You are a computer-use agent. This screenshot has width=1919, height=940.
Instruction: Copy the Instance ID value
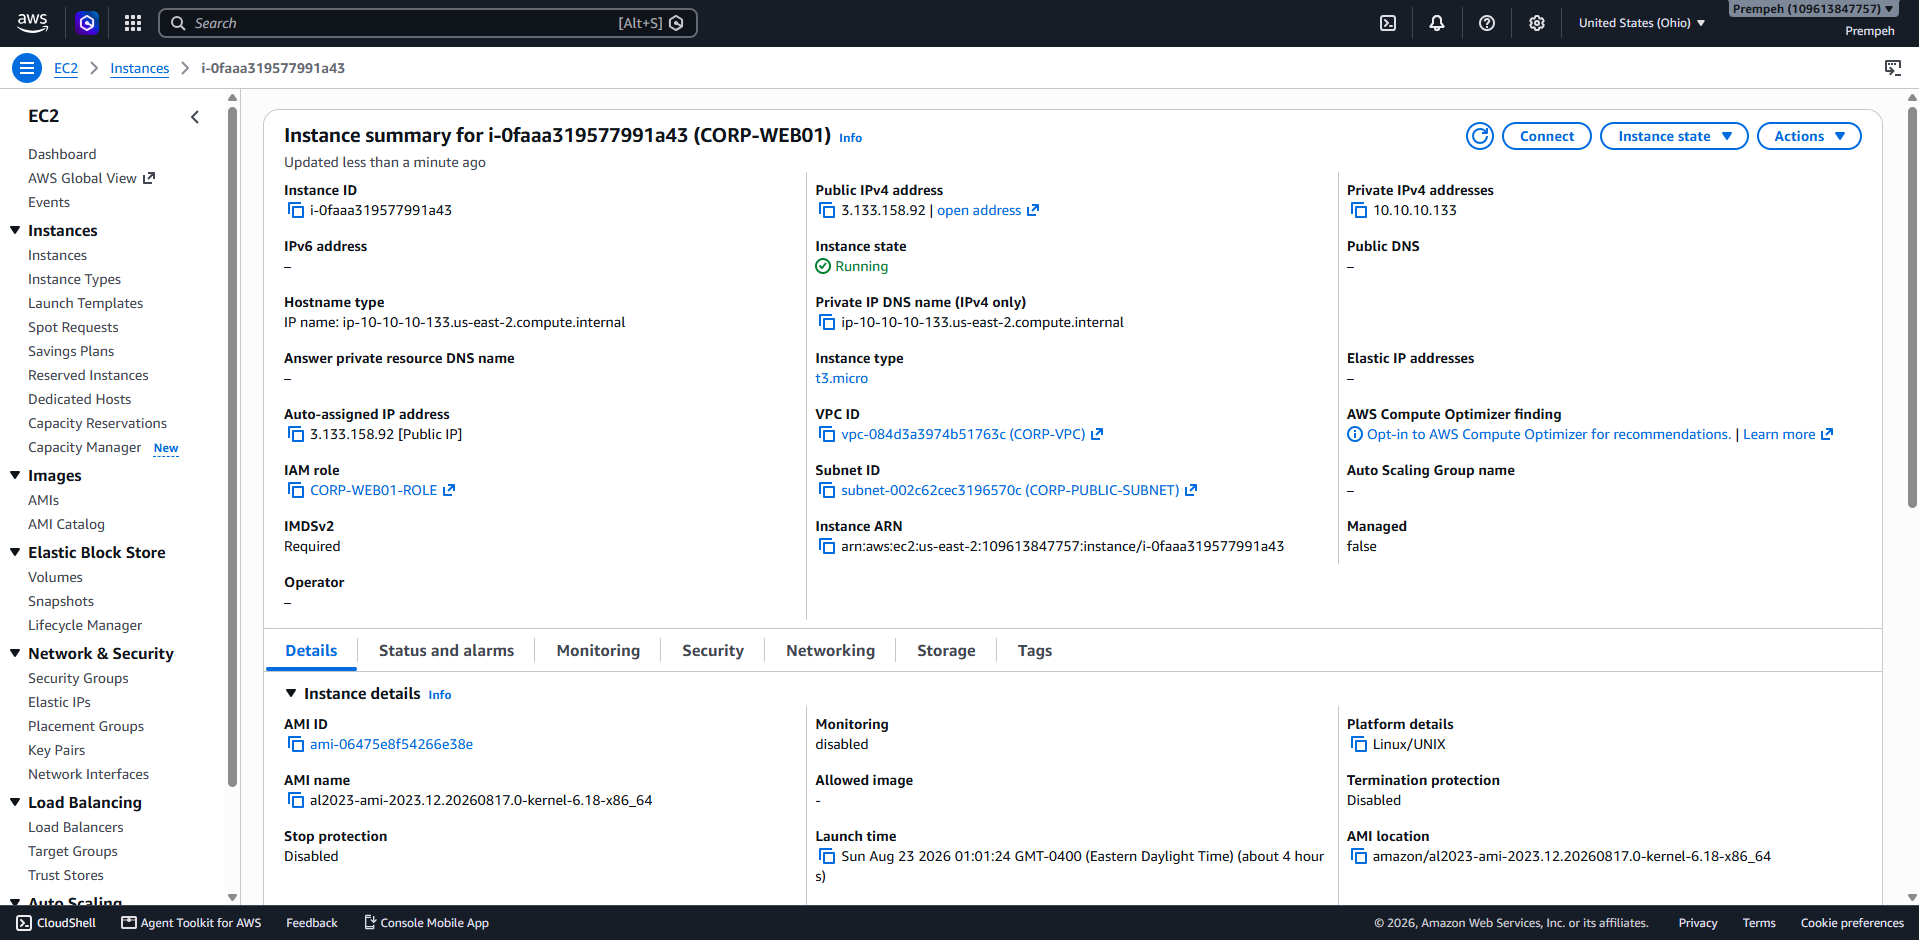coord(296,210)
